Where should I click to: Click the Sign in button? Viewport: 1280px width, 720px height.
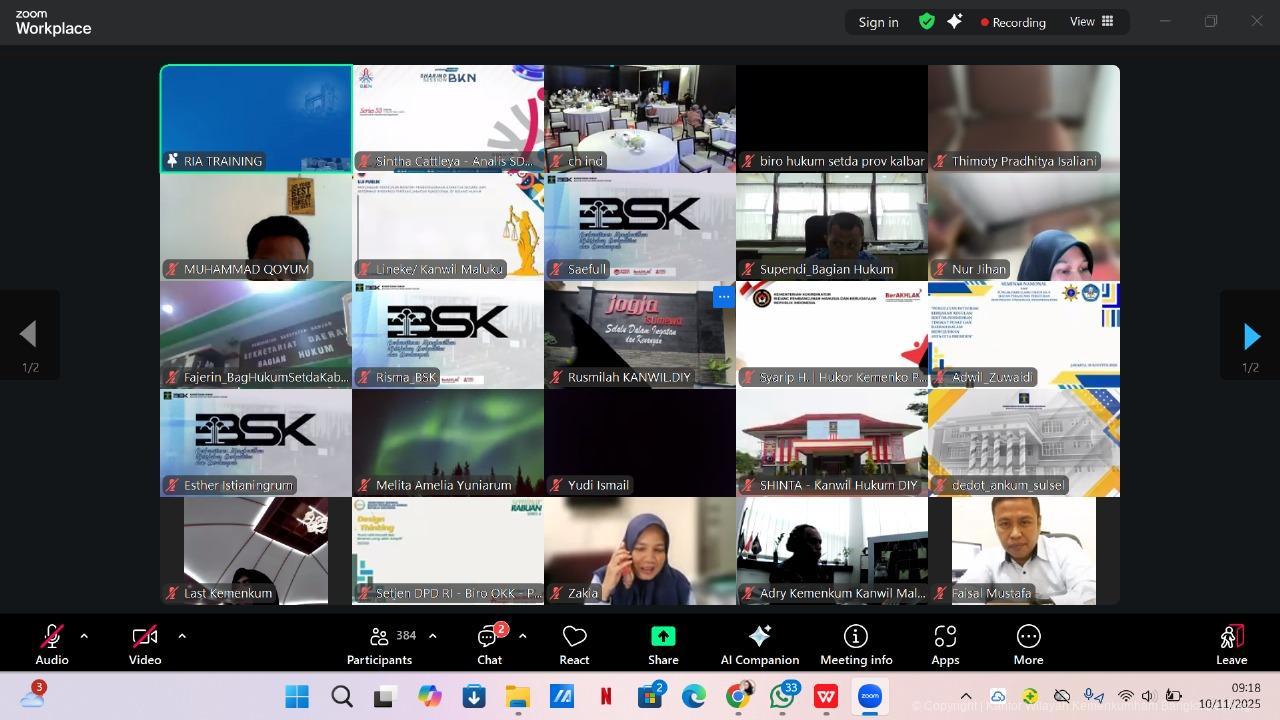point(878,22)
